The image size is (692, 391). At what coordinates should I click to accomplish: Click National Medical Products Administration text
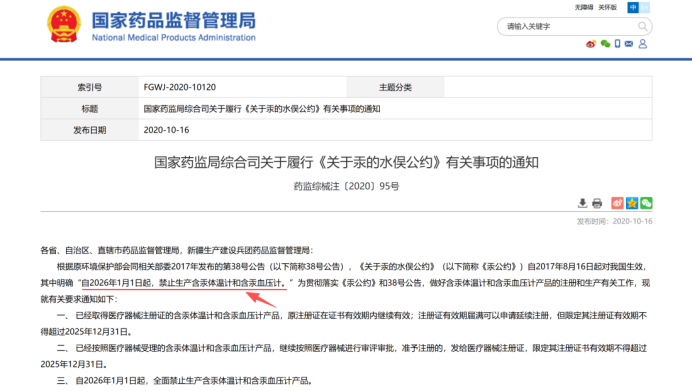[x=173, y=38]
